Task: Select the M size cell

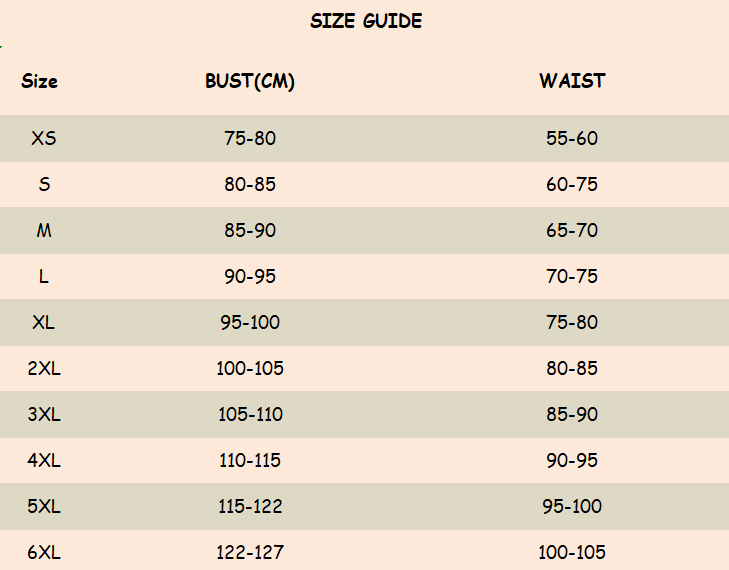Action: click(44, 230)
